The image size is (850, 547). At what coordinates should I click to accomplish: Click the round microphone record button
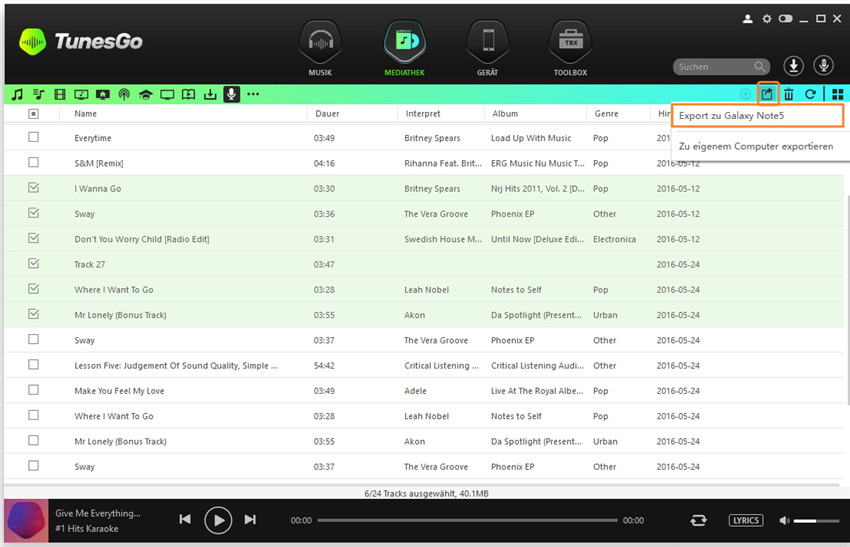click(x=824, y=66)
